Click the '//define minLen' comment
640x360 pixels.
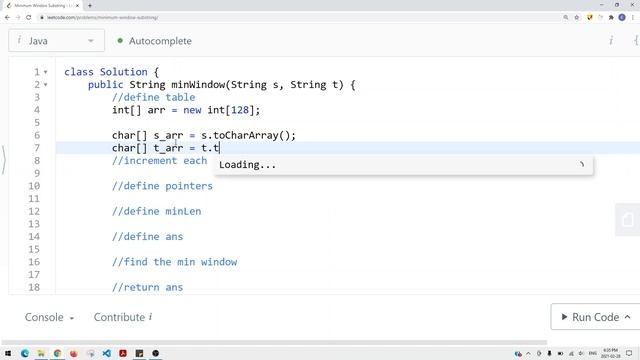click(x=156, y=211)
